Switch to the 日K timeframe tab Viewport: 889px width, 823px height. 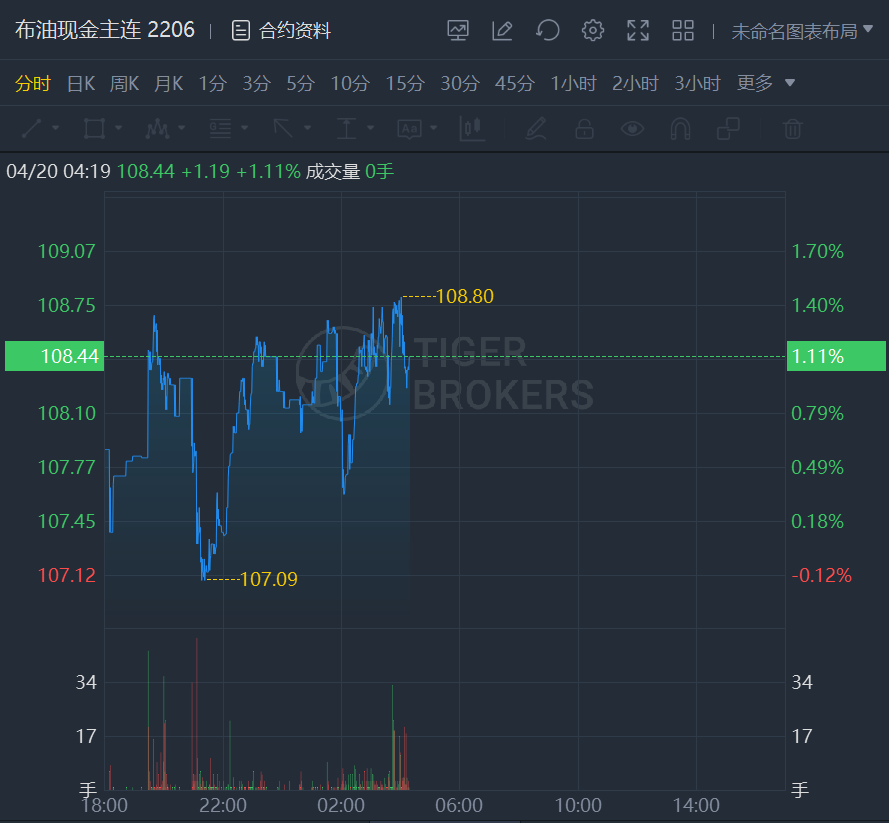pos(81,83)
